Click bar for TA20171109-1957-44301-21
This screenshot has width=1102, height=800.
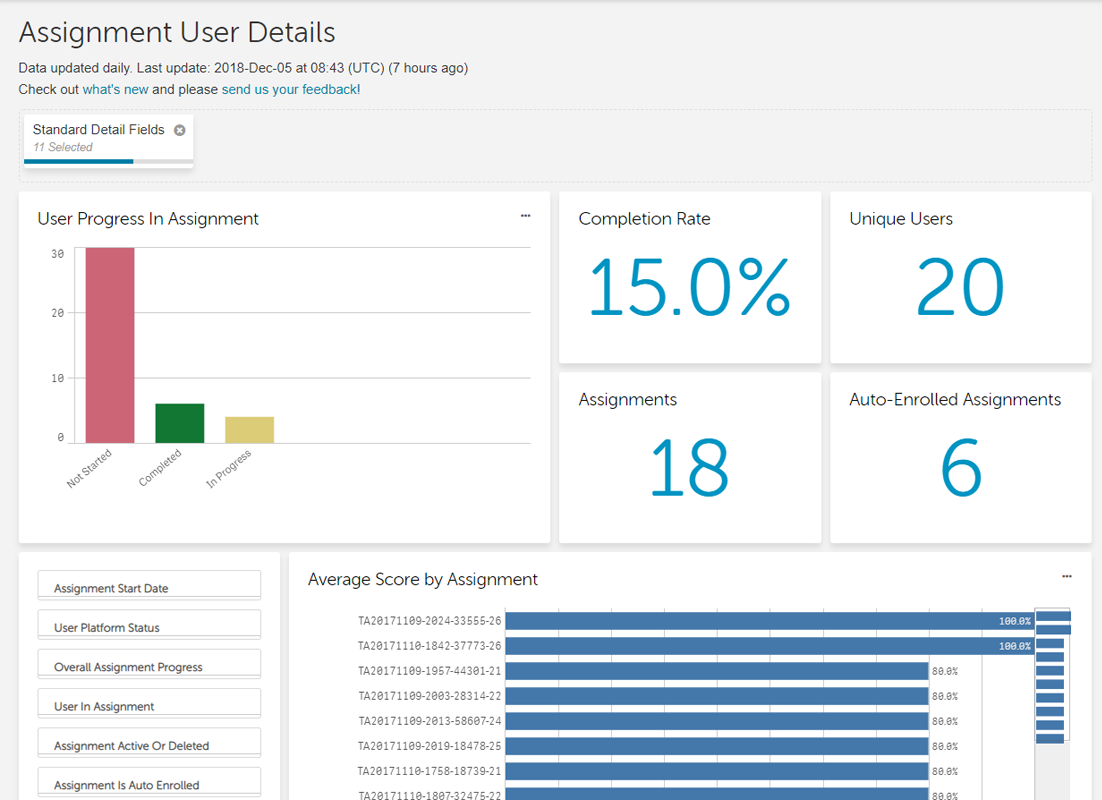[x=717, y=671]
